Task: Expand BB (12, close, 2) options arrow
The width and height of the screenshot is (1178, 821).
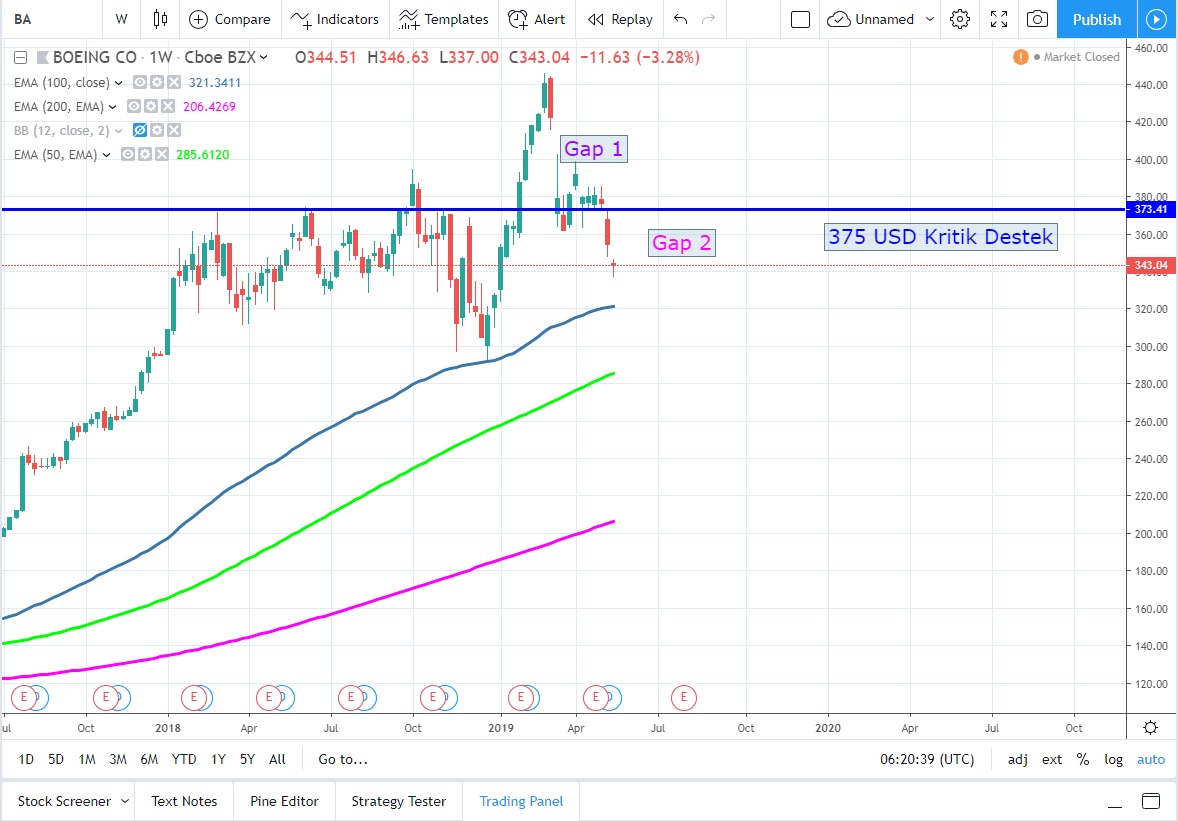Action: (119, 131)
